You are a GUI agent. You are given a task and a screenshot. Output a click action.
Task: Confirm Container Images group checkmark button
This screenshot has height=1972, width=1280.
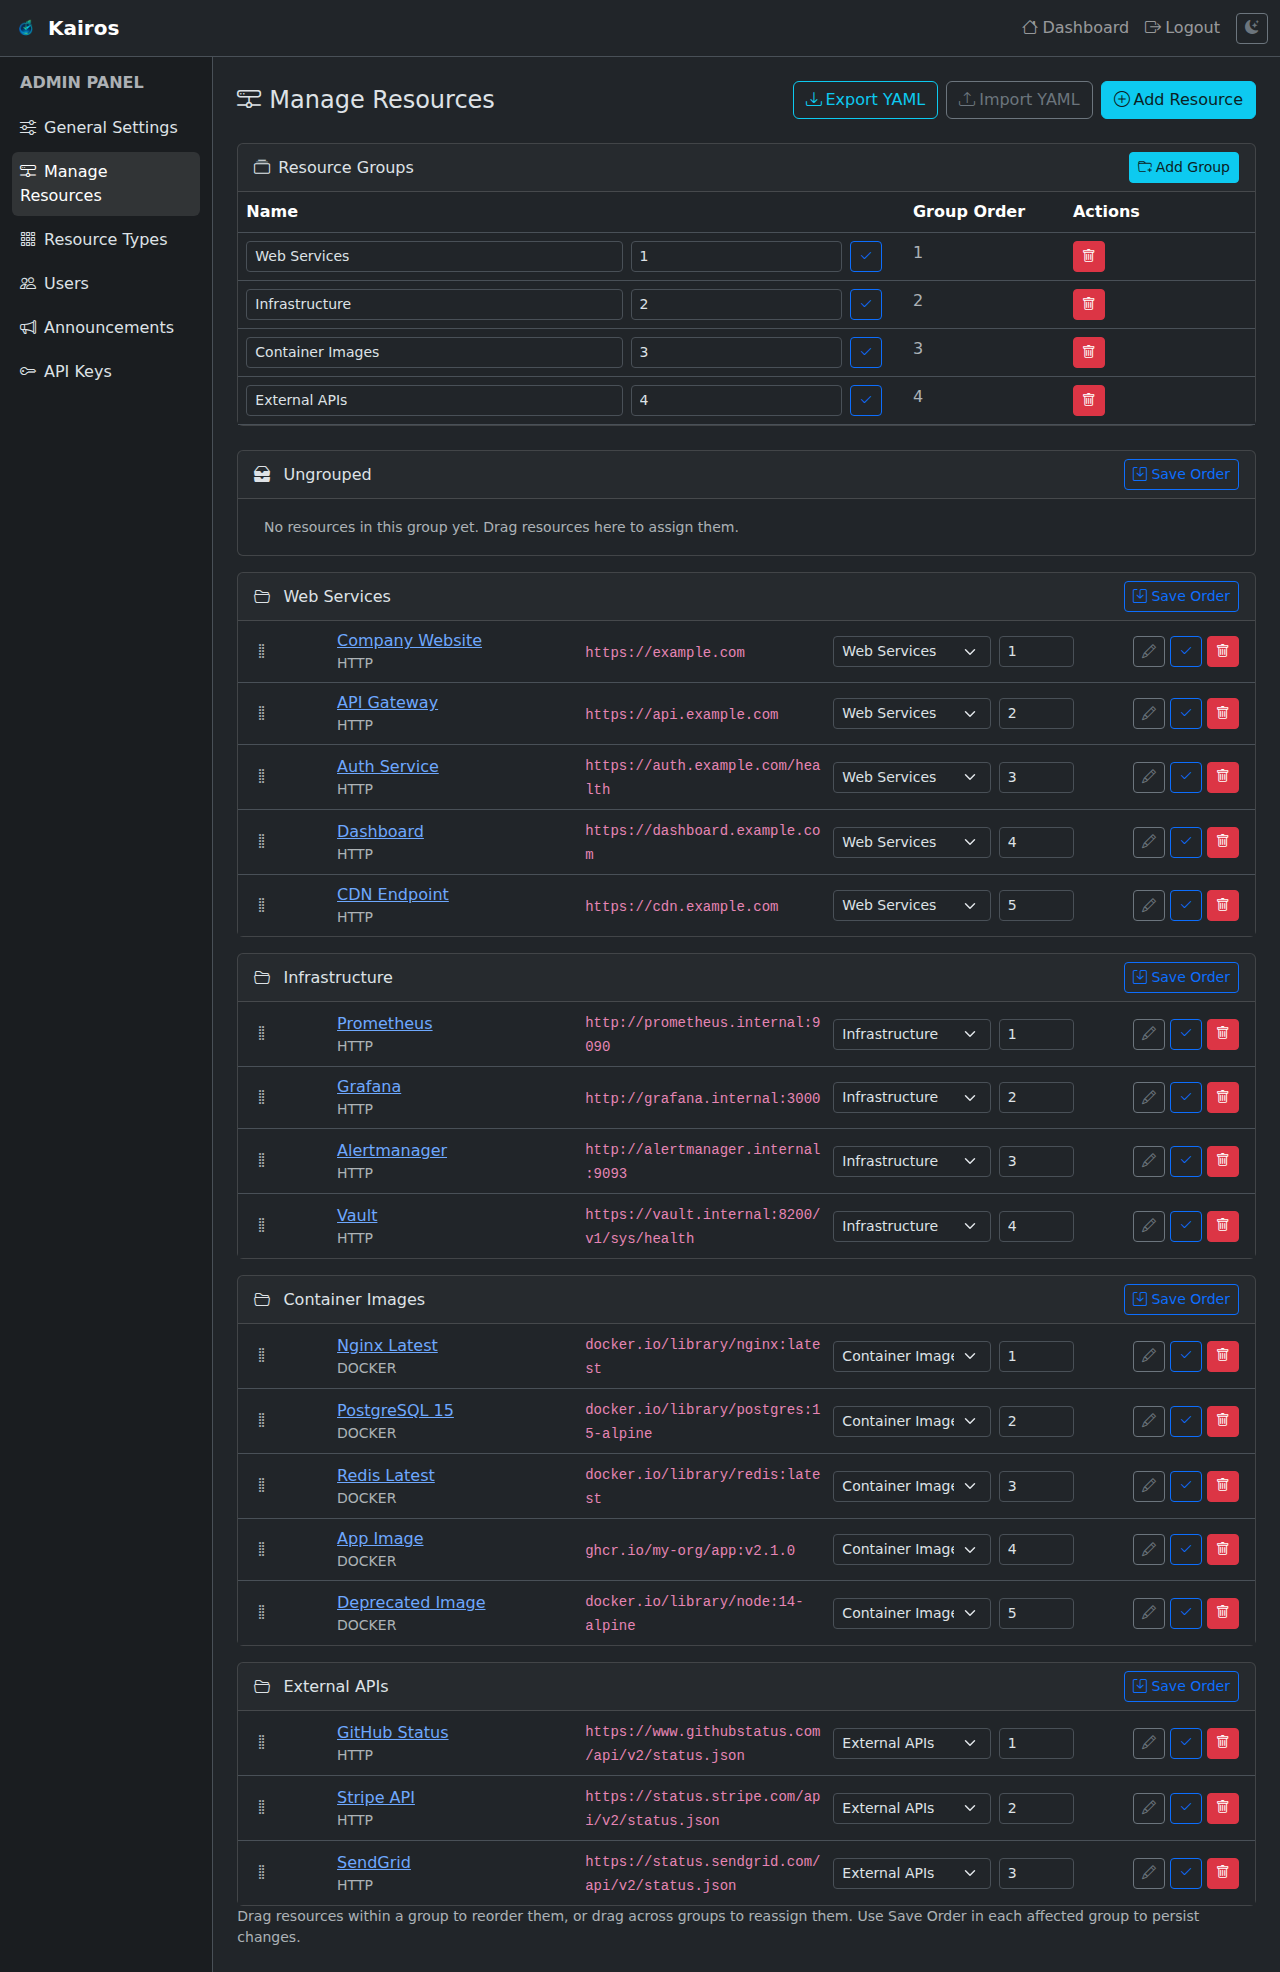coord(865,352)
